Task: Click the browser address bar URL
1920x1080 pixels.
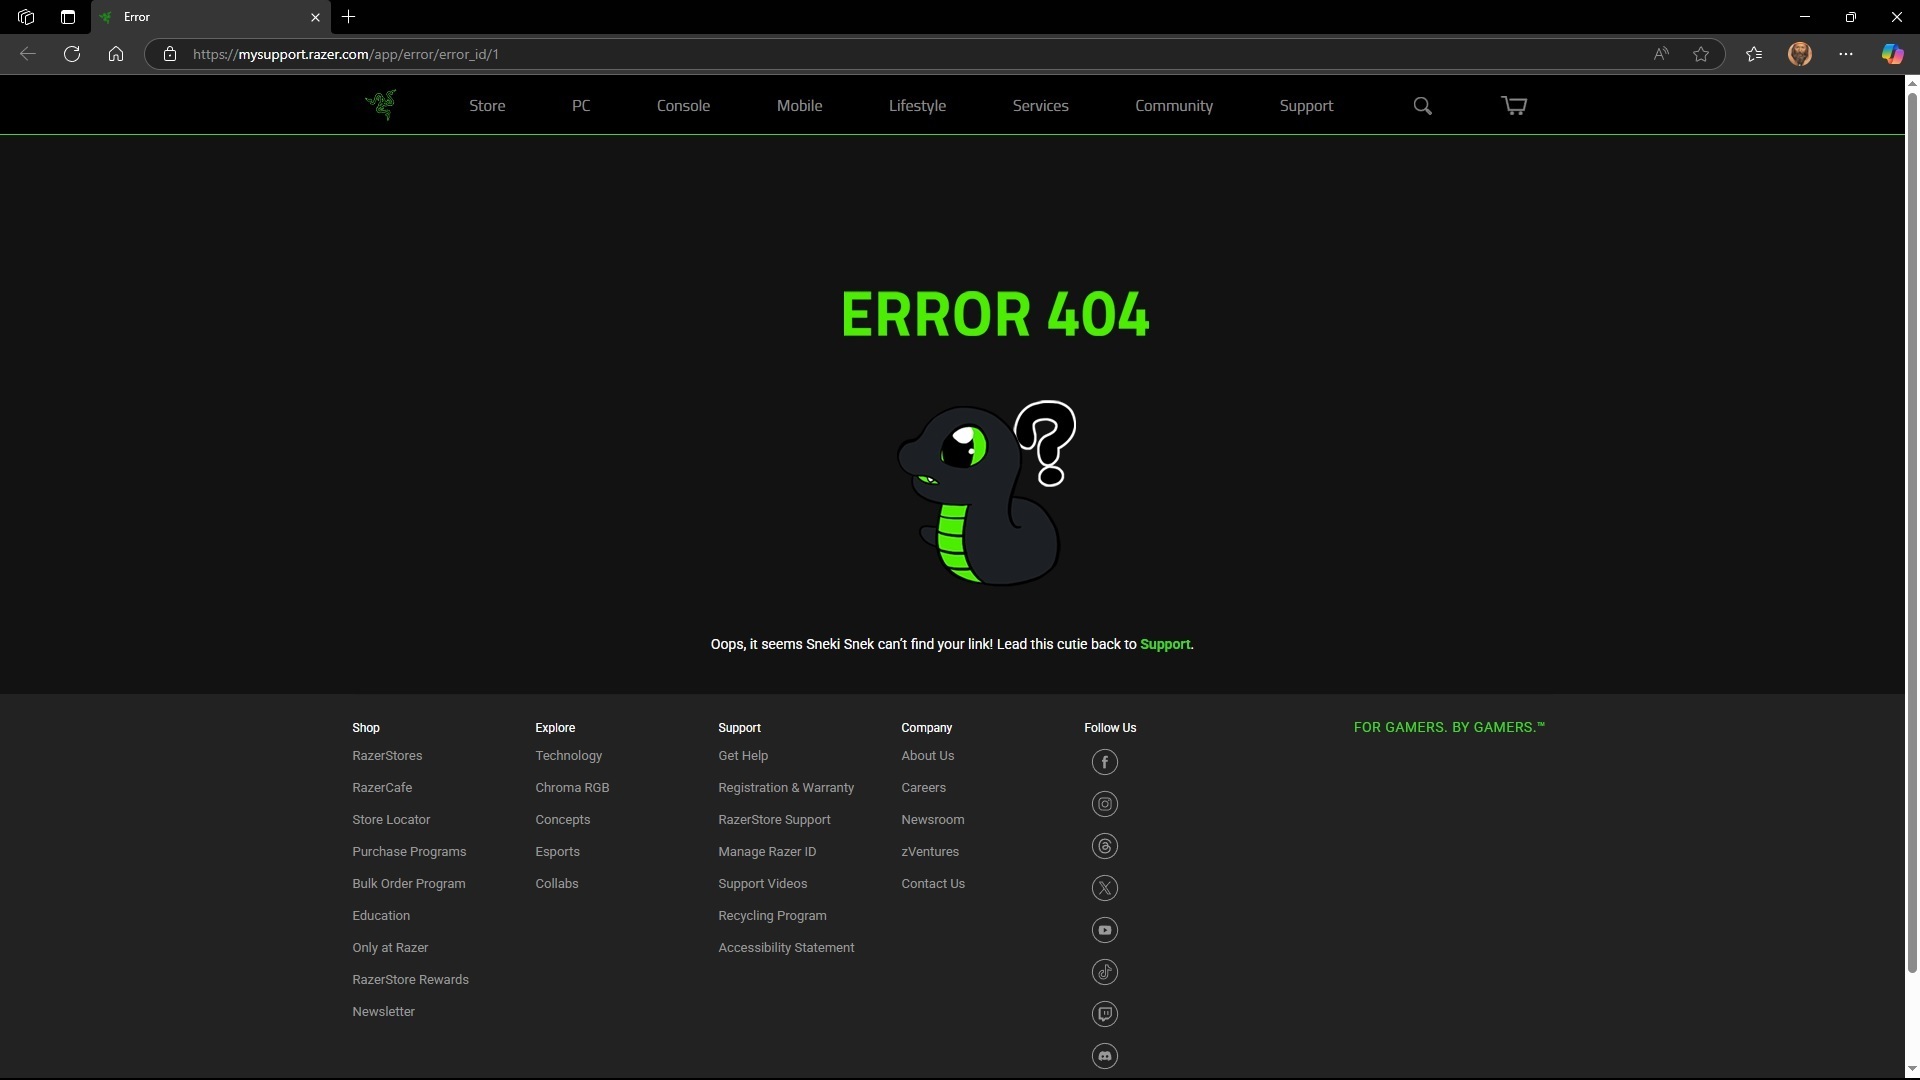Action: [x=345, y=54]
